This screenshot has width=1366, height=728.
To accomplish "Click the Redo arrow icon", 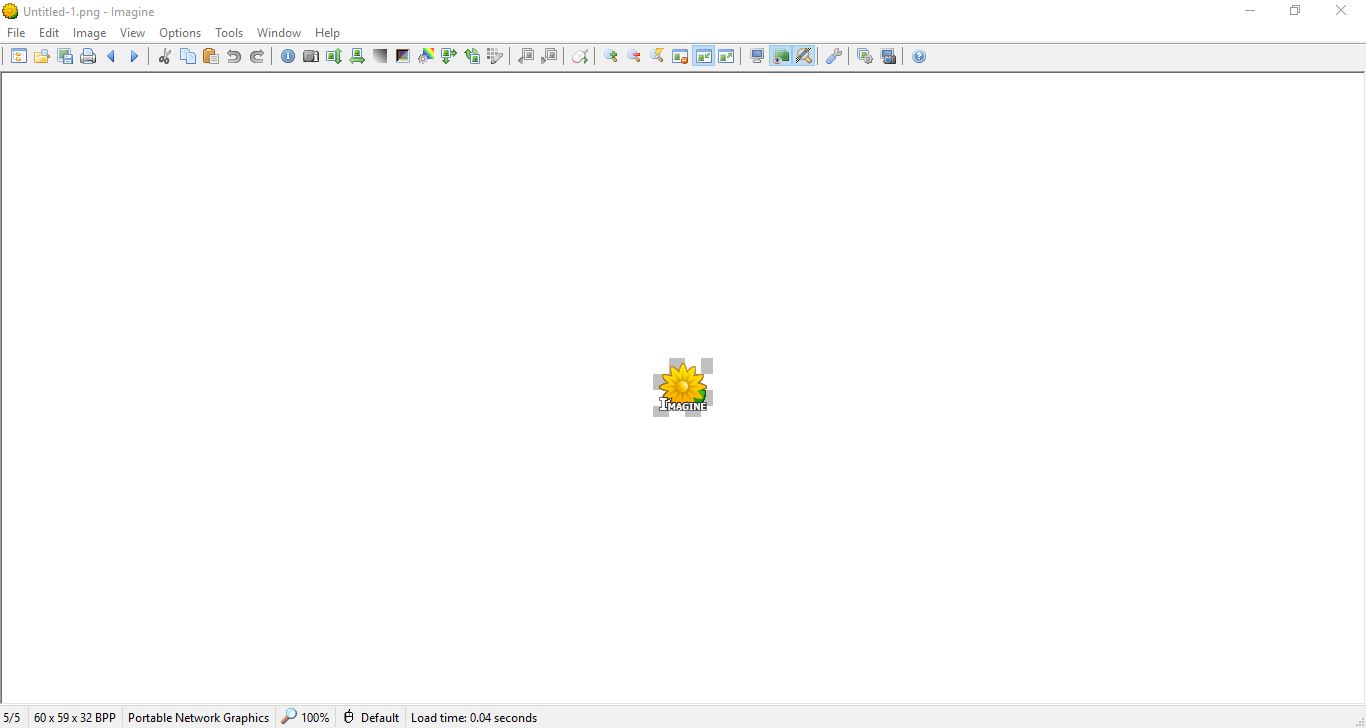I will coord(257,57).
